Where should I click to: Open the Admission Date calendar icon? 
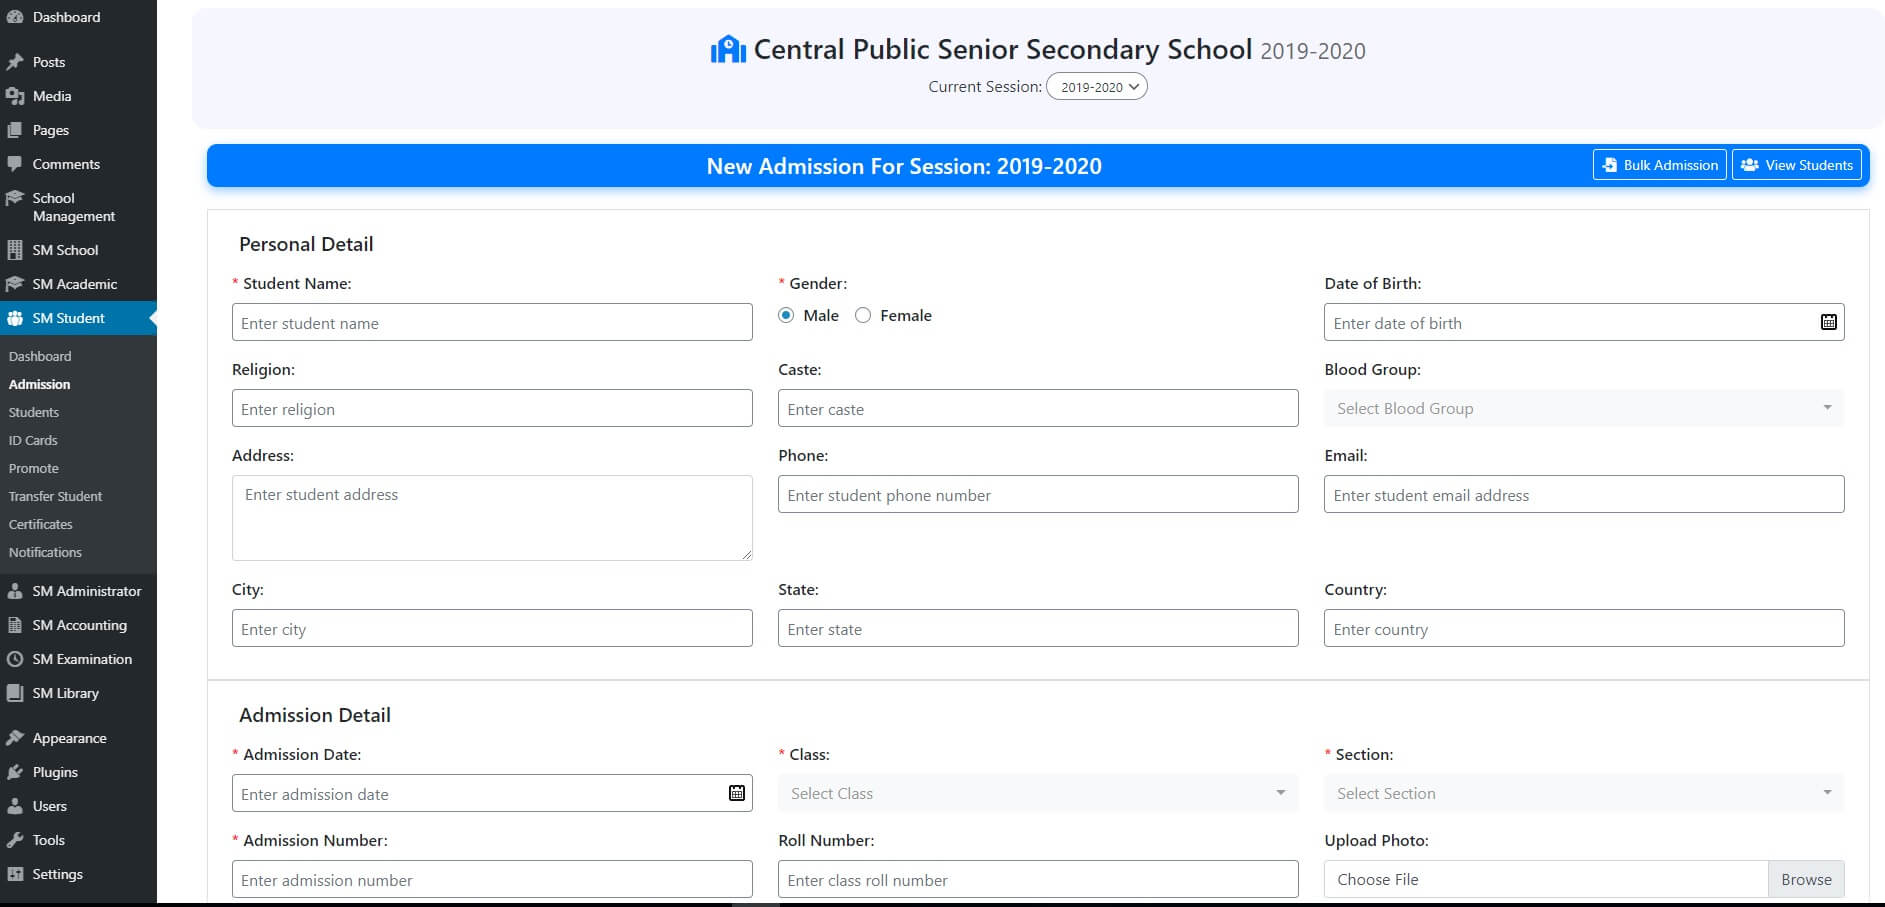(736, 793)
